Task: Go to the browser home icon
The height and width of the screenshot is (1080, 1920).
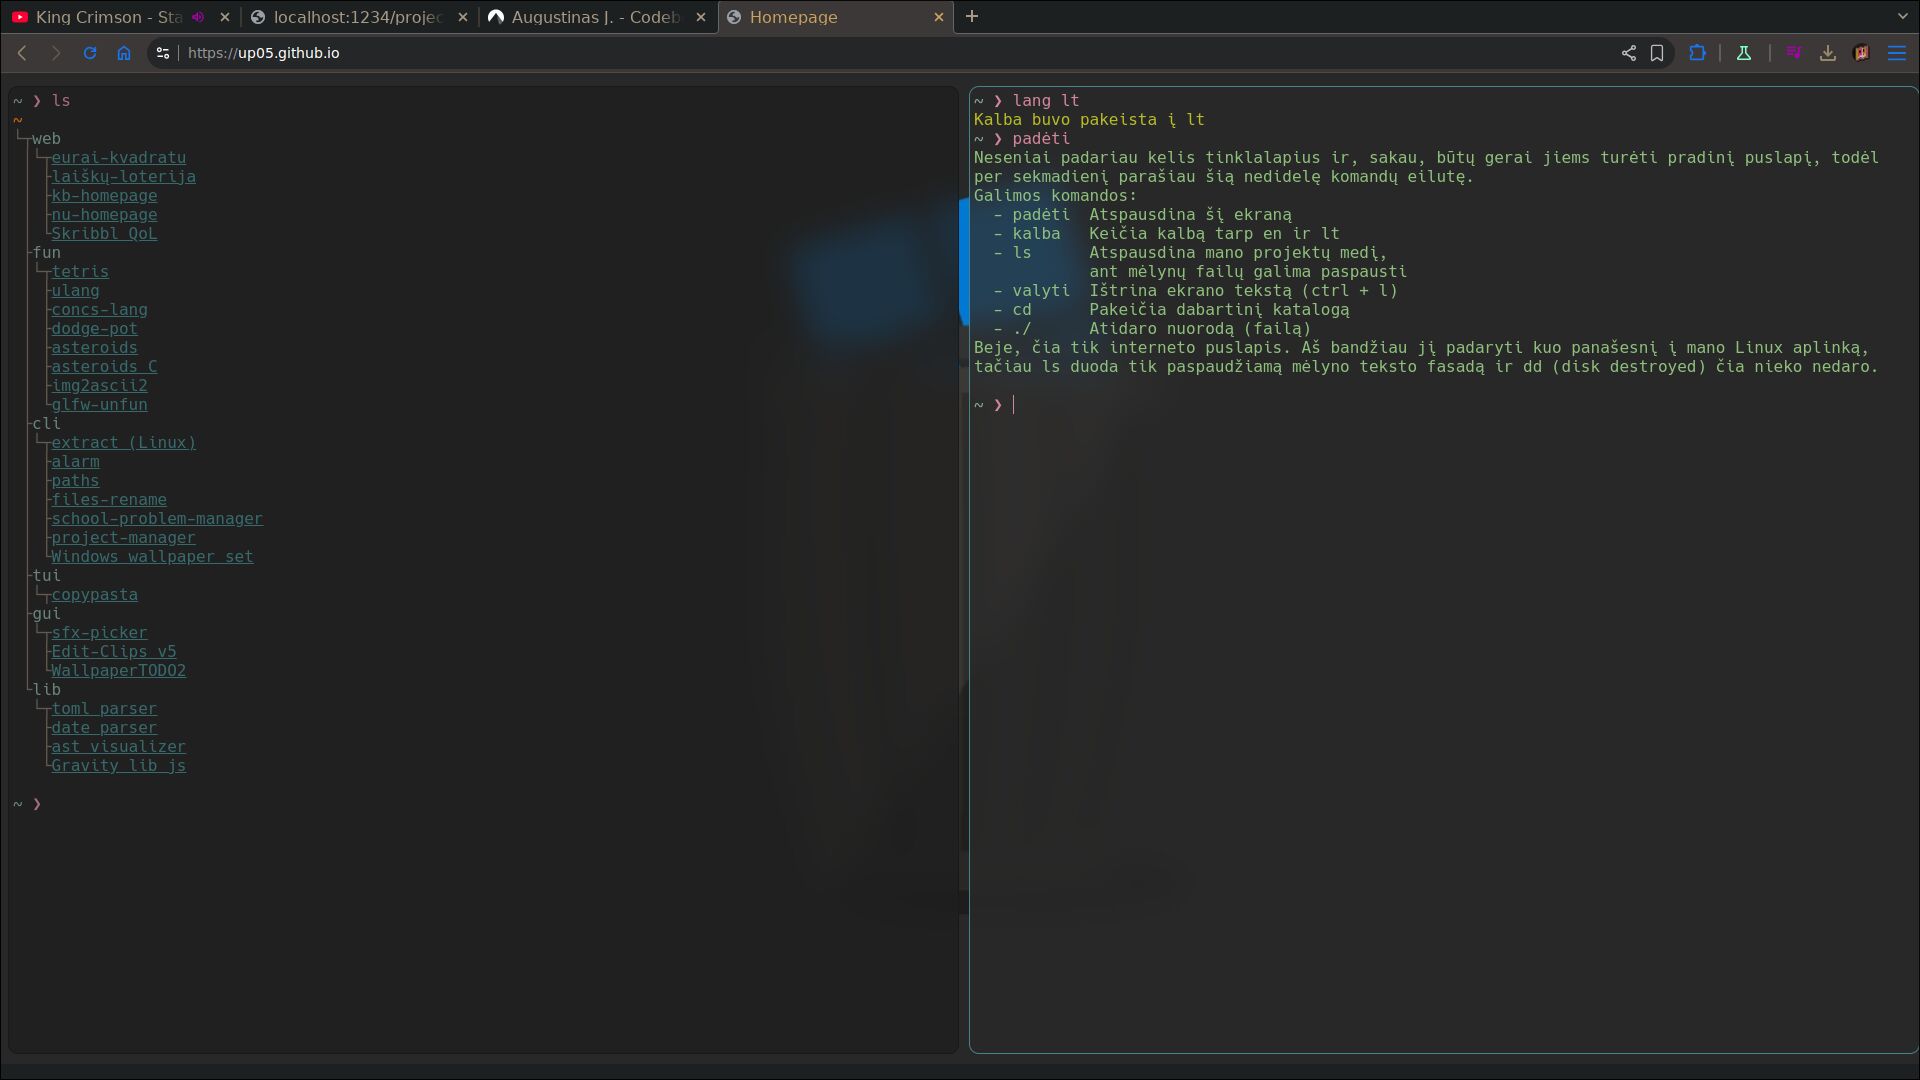Action: point(124,53)
